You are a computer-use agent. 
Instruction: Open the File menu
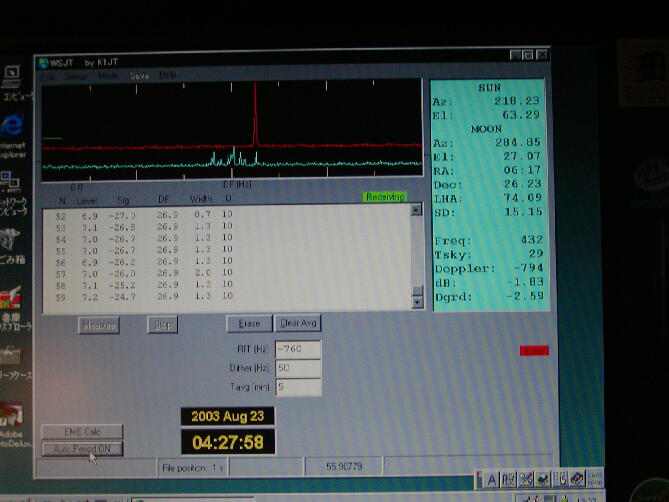click(x=46, y=75)
